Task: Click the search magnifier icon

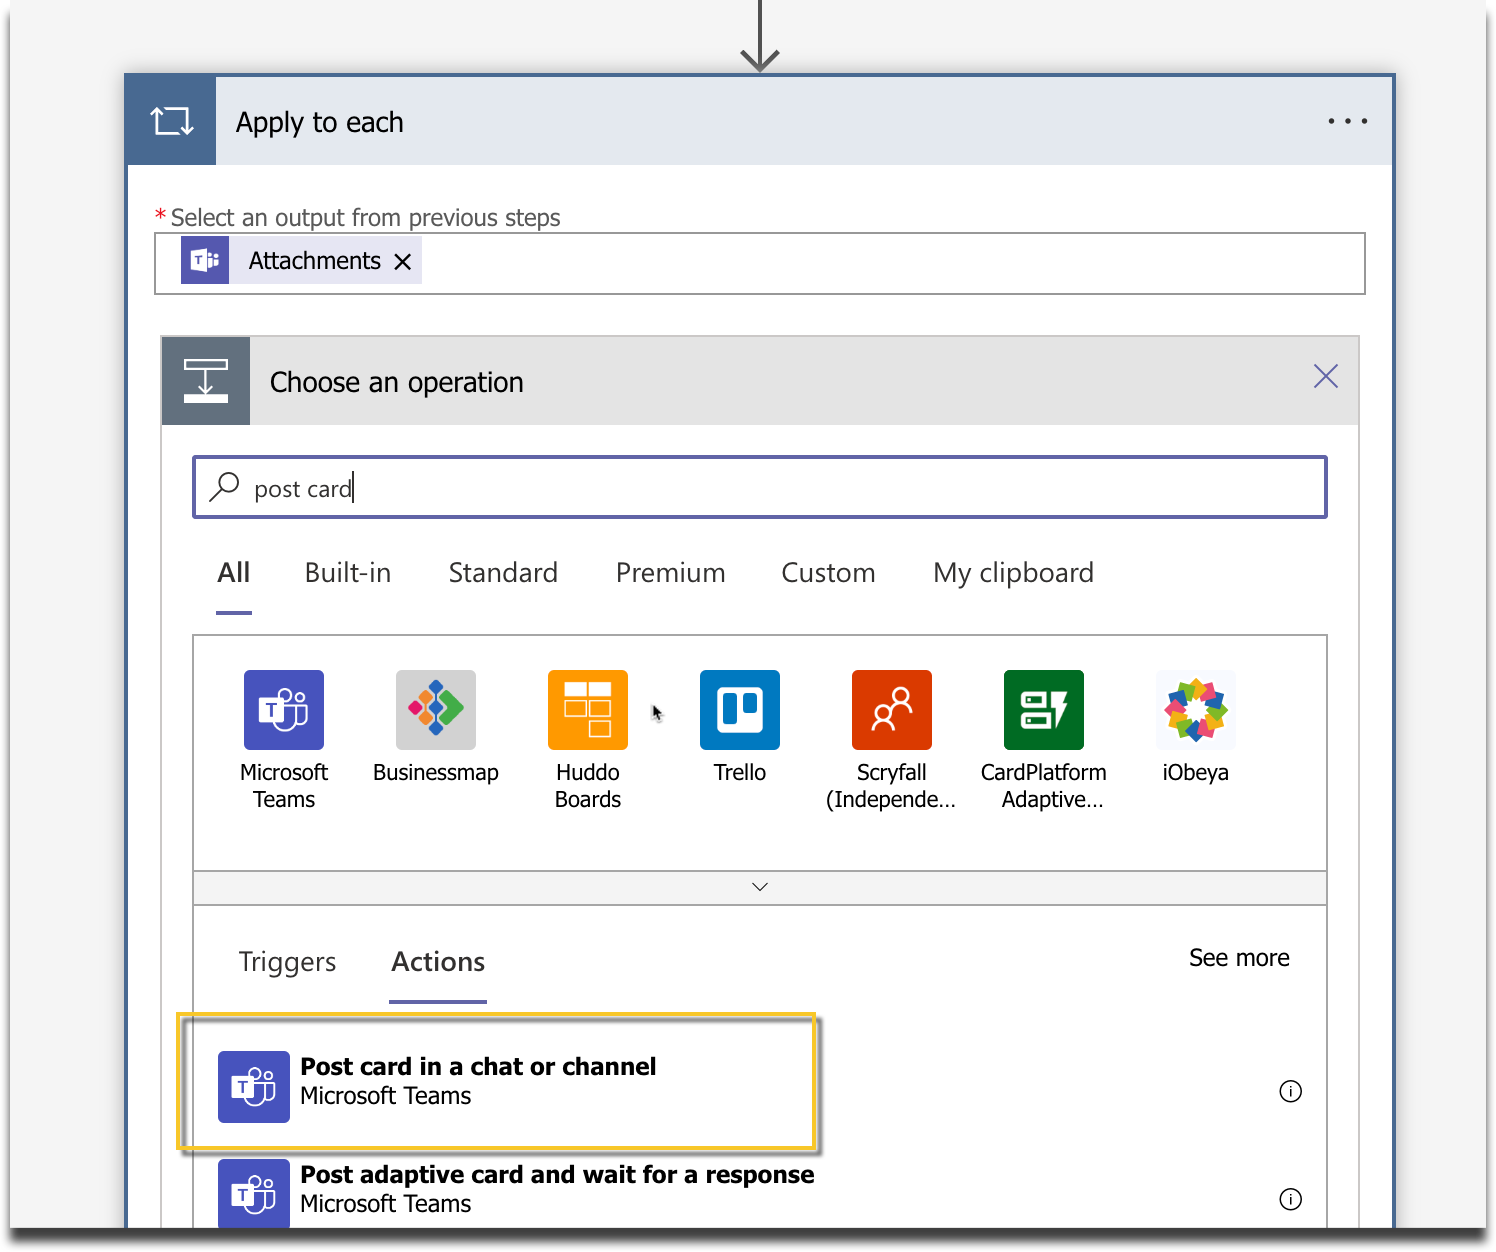Action: pos(224,487)
